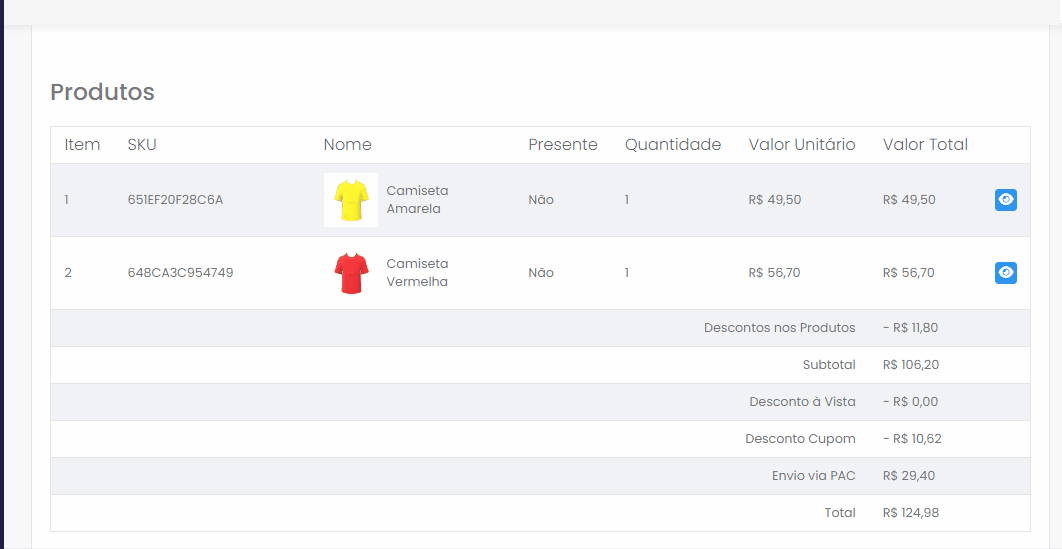1062x549 pixels.
Task: Click the Total amount R$ 124,98
Action: 911,512
